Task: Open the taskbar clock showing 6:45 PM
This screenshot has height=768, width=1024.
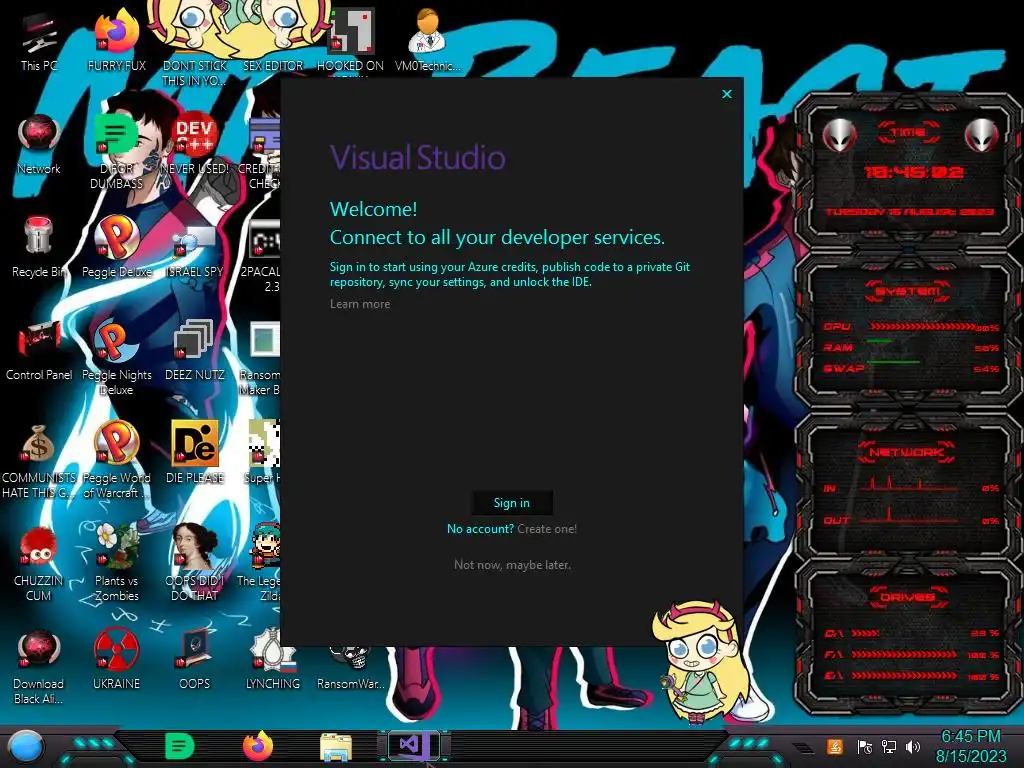Action: click(971, 746)
